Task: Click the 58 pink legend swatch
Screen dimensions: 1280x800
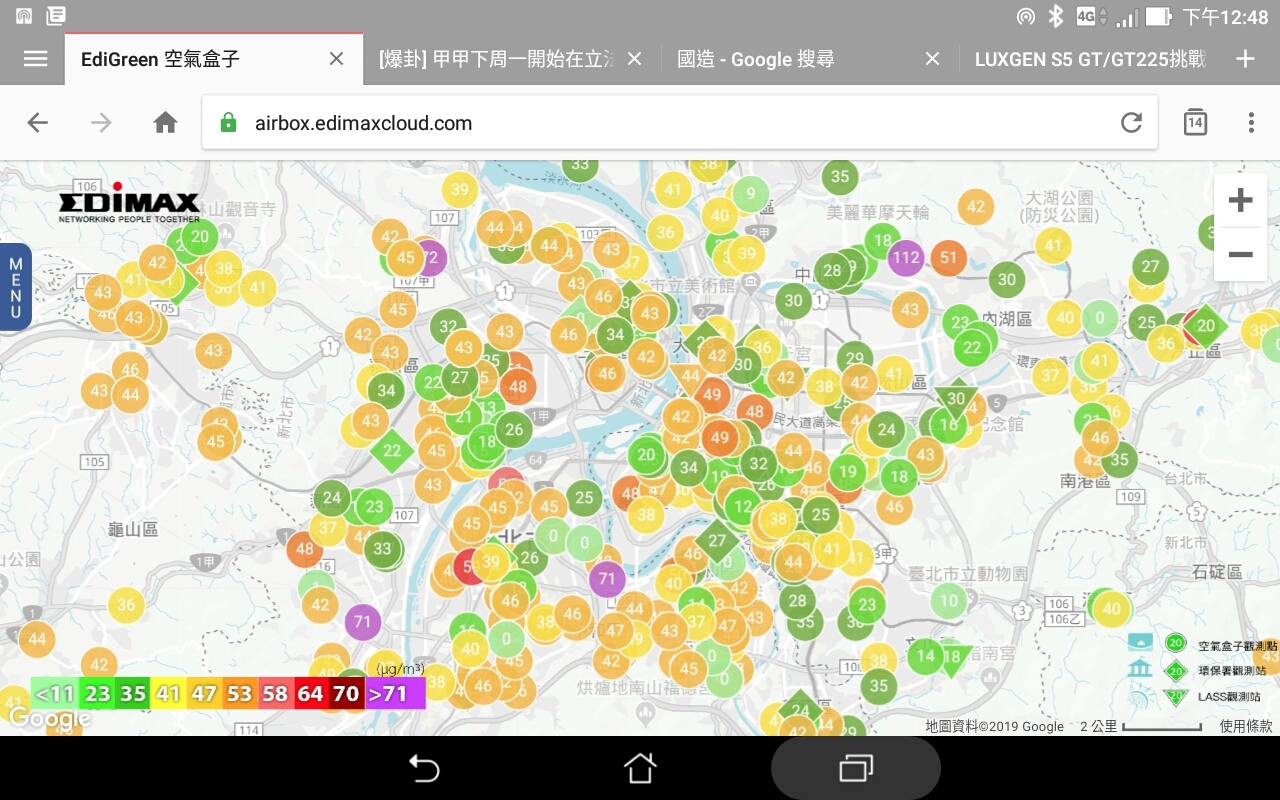Action: tap(275, 693)
